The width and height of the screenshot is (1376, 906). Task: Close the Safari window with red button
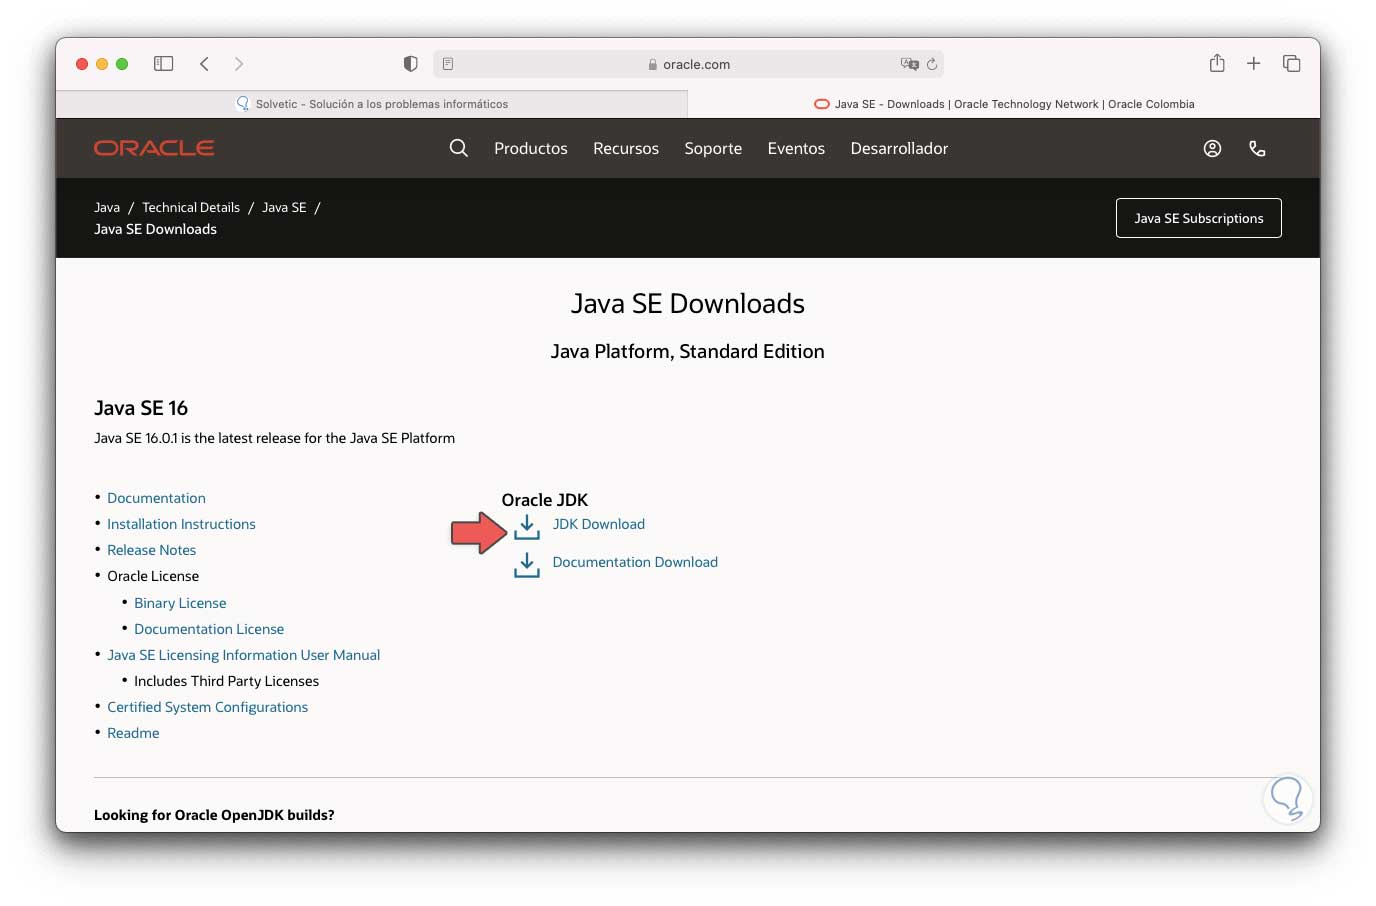[x=82, y=64]
